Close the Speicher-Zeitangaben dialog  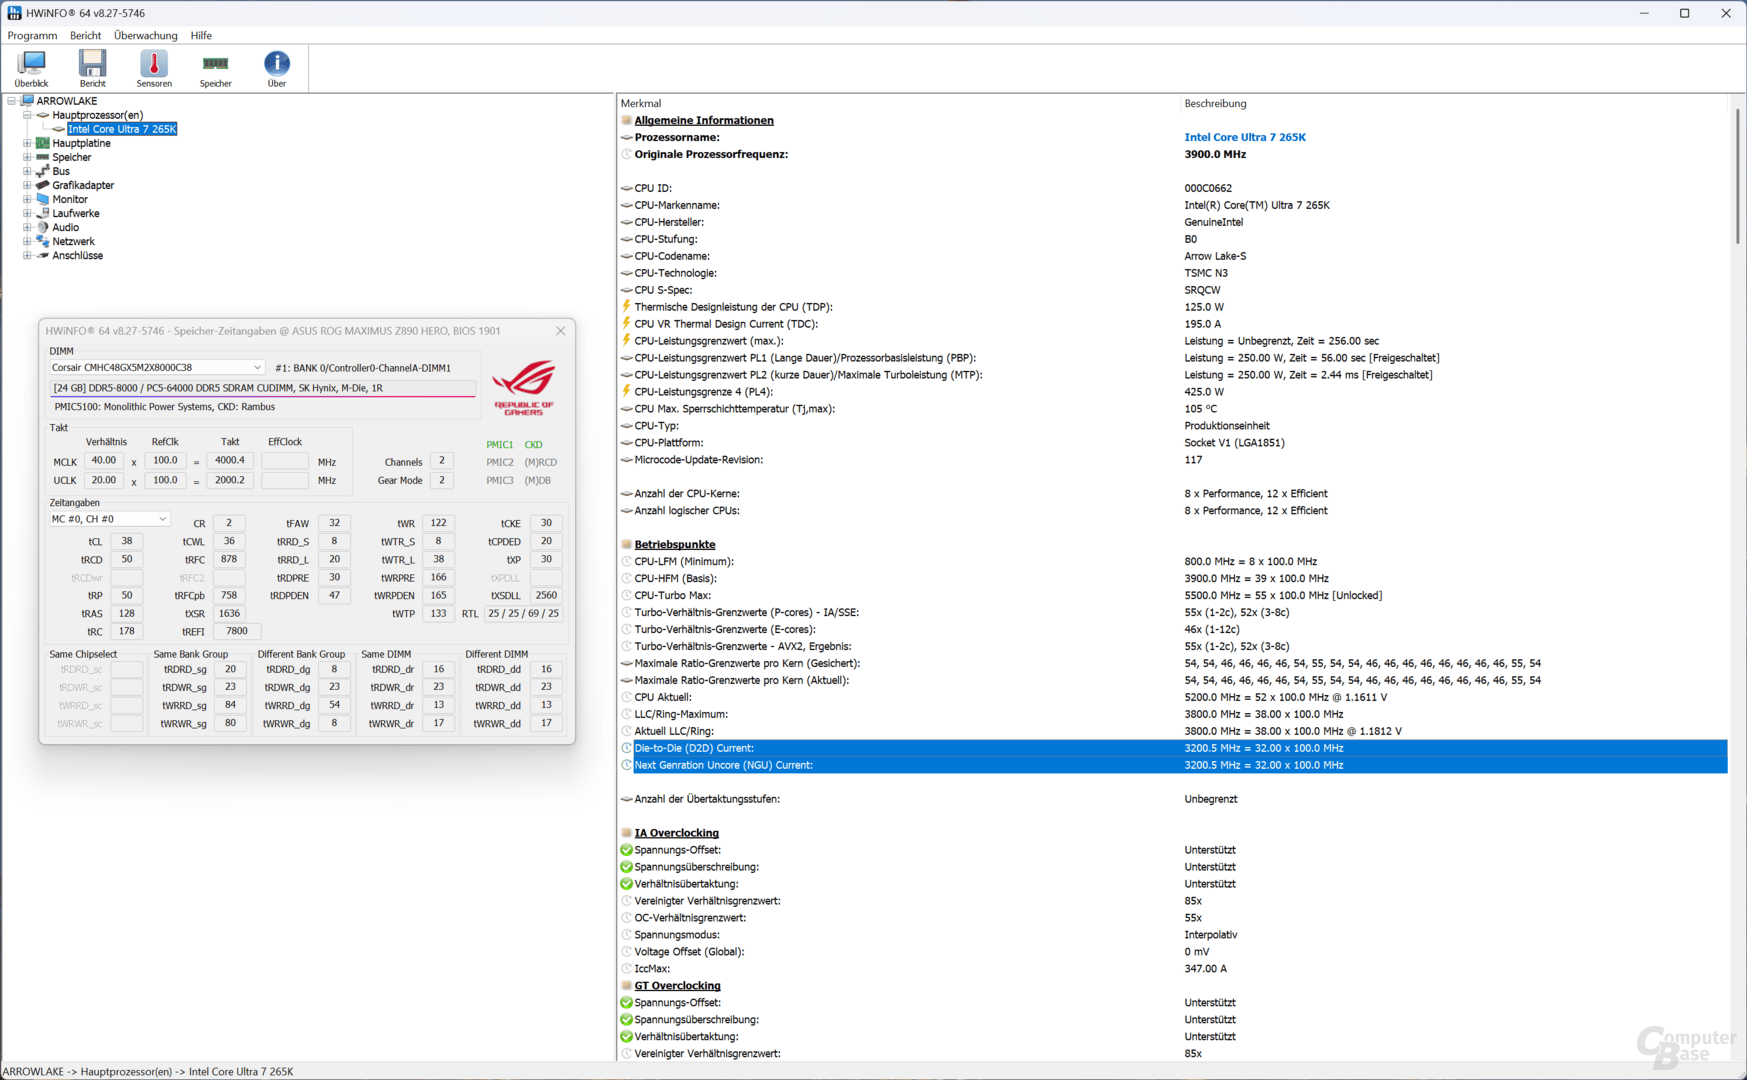pos(561,331)
